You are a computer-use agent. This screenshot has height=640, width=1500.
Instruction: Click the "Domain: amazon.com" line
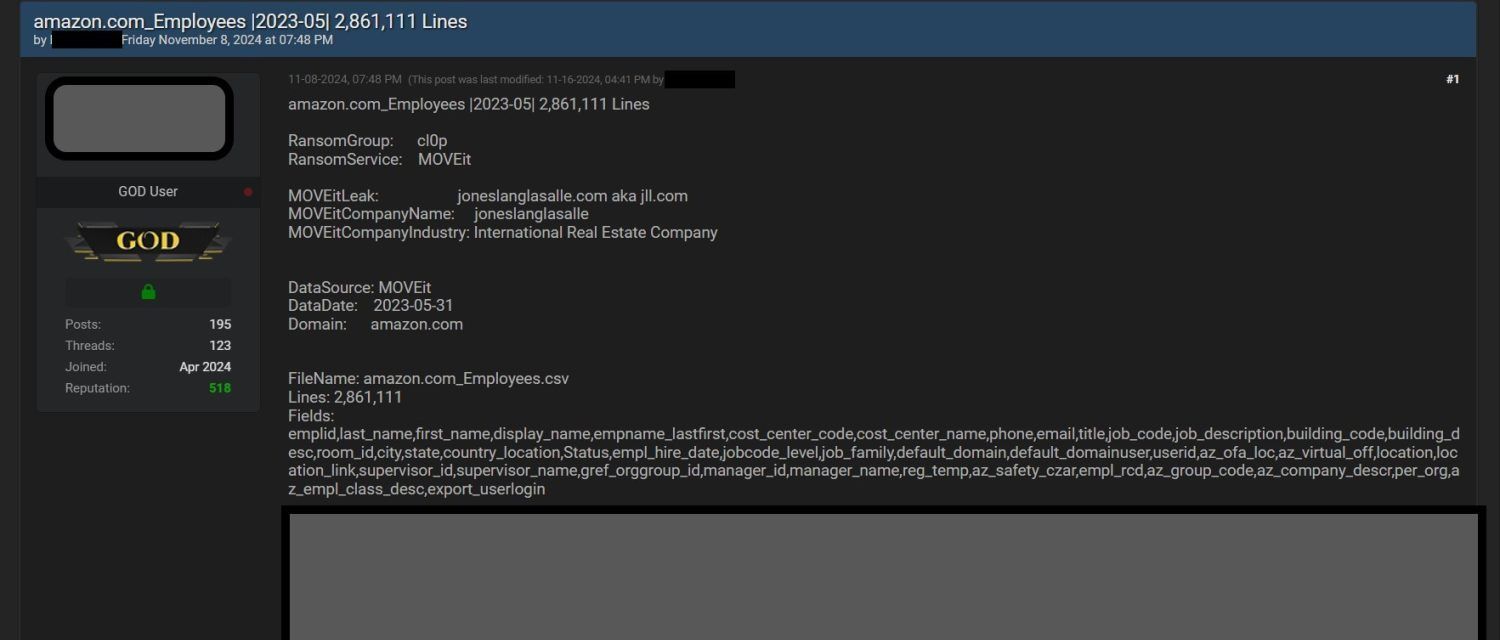pyautogui.click(x=375, y=324)
